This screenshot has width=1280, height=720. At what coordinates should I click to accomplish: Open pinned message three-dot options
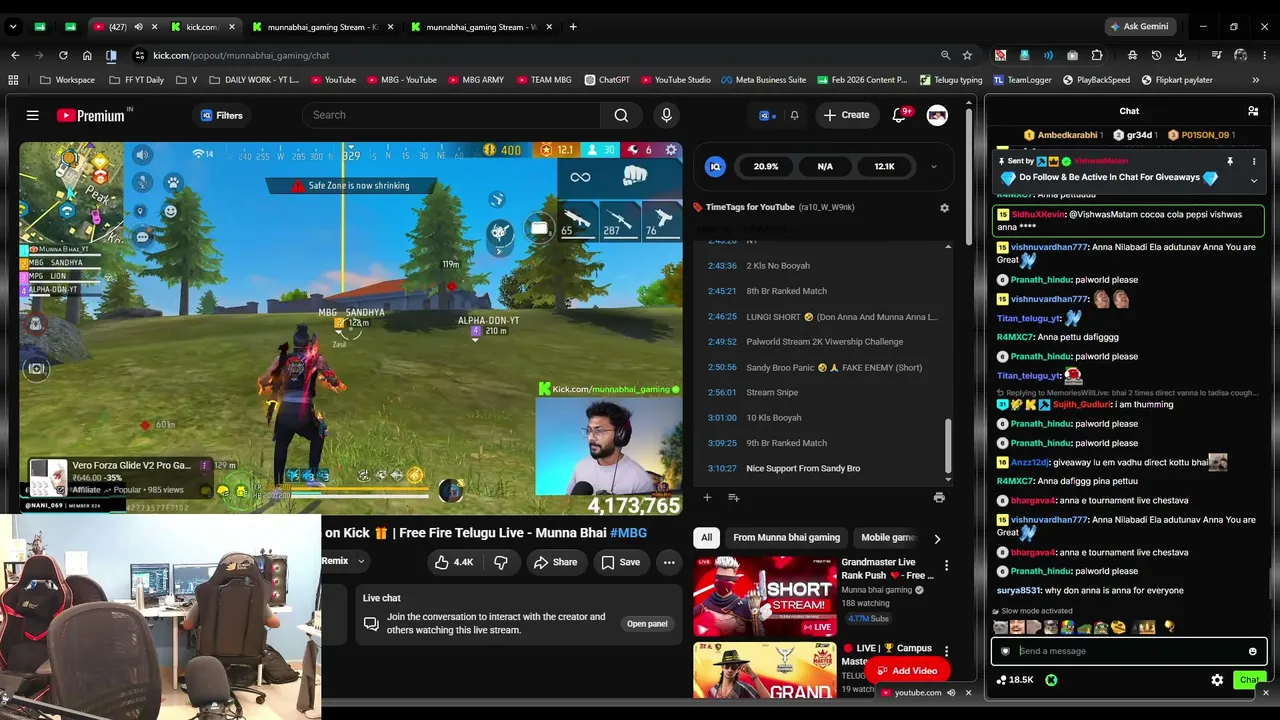1254,161
